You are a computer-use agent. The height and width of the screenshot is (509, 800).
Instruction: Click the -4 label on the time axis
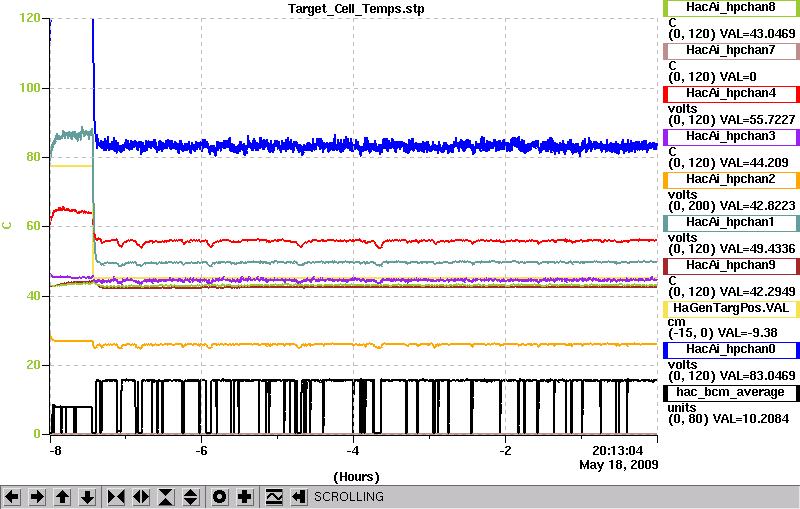click(353, 451)
